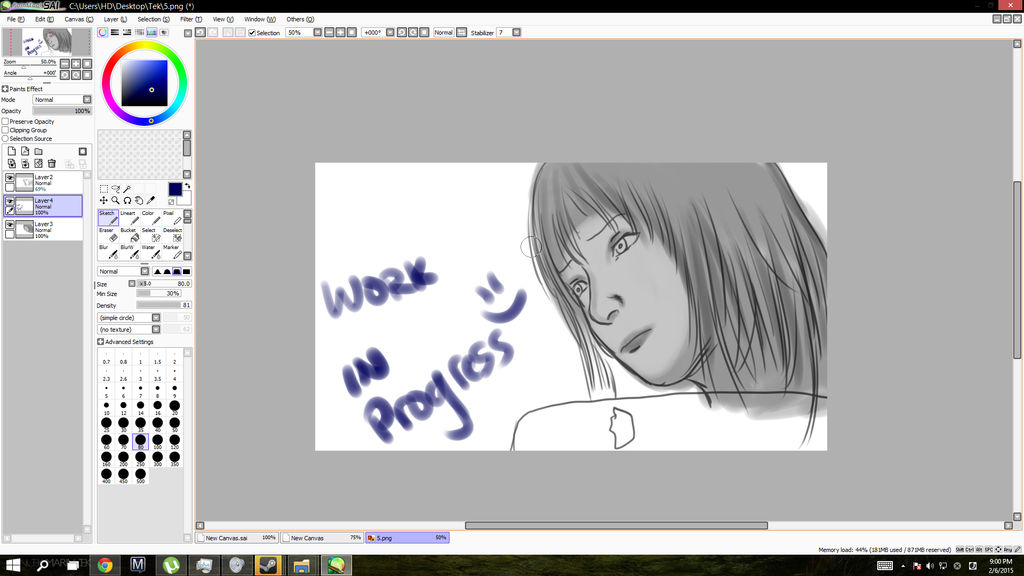
Task: Adjust the layer Opacity slider
Action: (x=62, y=111)
